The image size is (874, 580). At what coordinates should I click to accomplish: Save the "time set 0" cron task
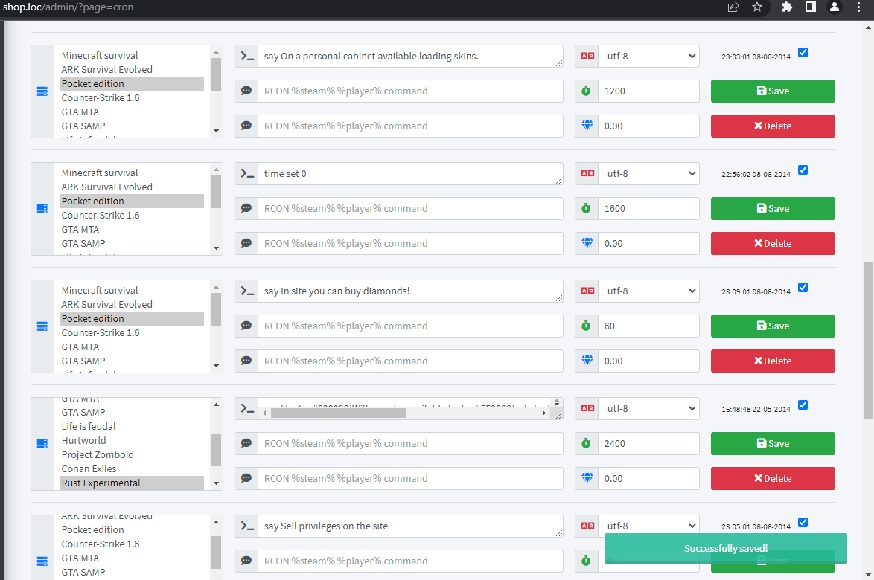(772, 209)
